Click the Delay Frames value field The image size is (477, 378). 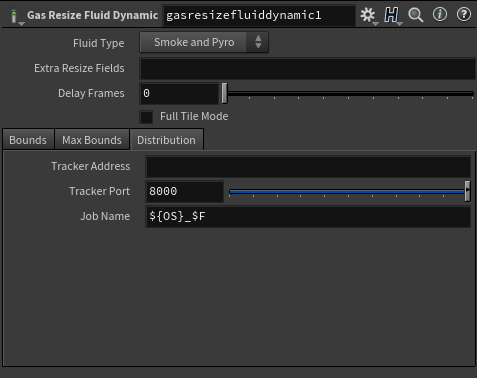pyautogui.click(x=179, y=93)
